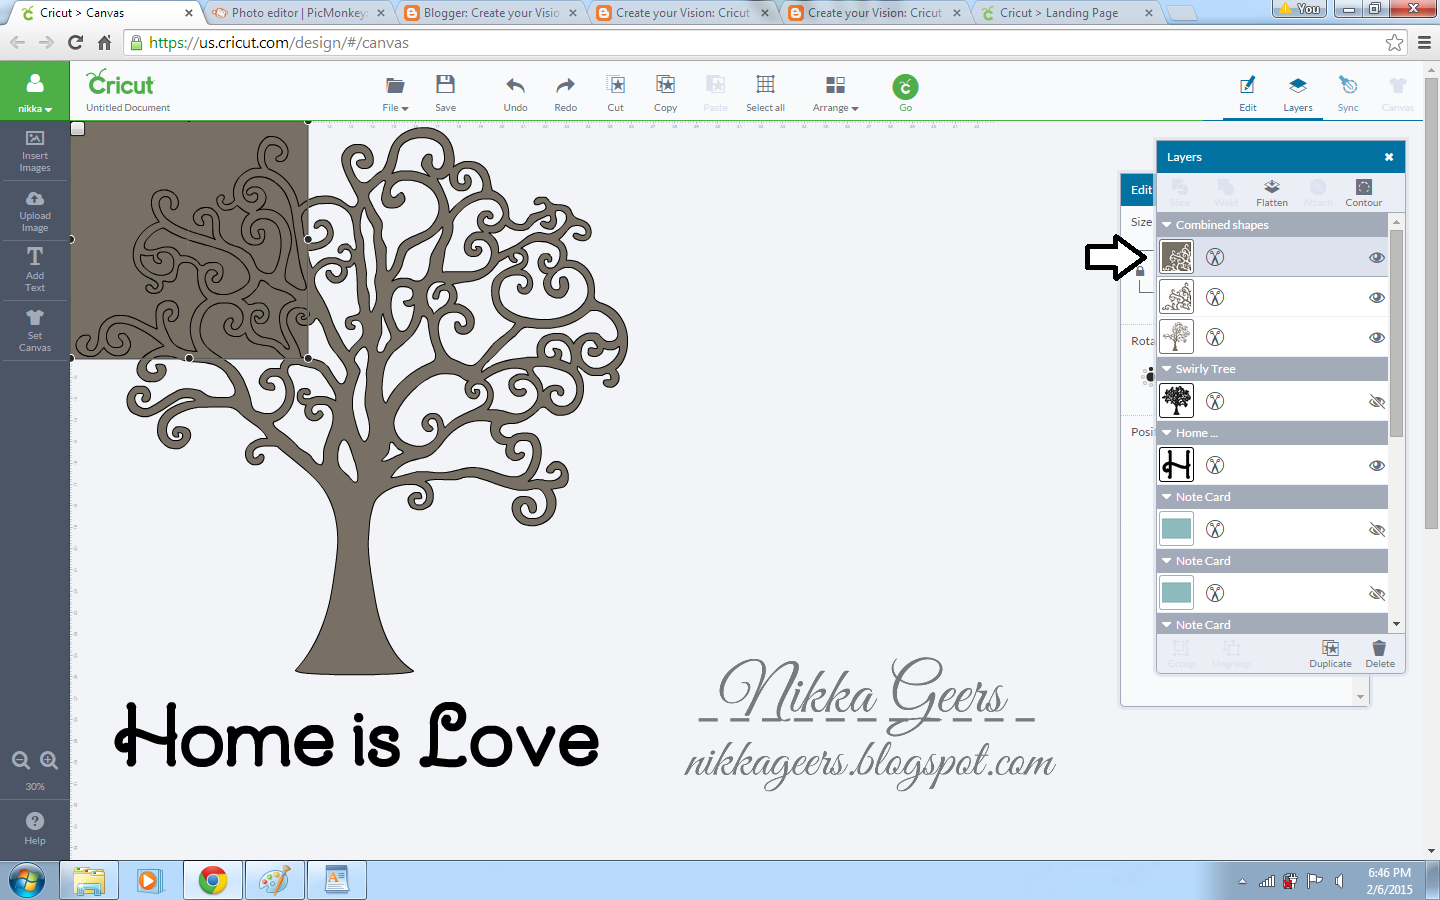The height and width of the screenshot is (900, 1440).
Task: Collapse the Combined shapes group
Action: click(1165, 224)
